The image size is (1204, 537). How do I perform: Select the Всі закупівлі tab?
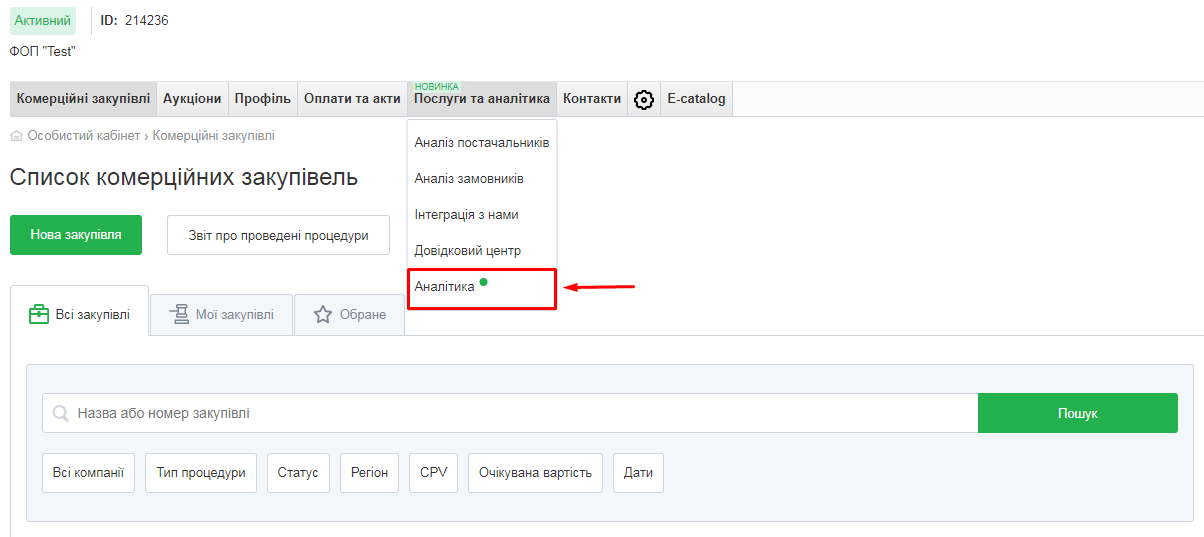(80, 314)
